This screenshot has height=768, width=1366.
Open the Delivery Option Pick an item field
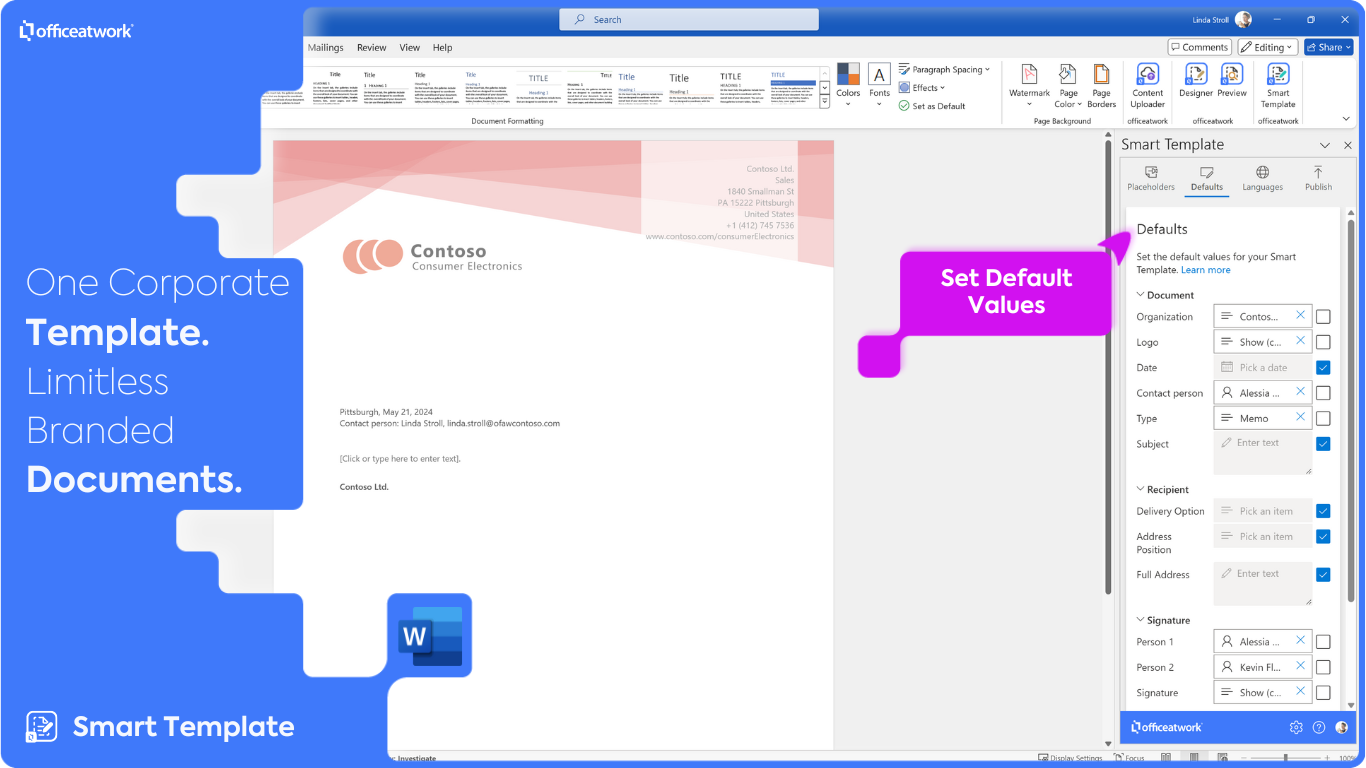(1263, 511)
